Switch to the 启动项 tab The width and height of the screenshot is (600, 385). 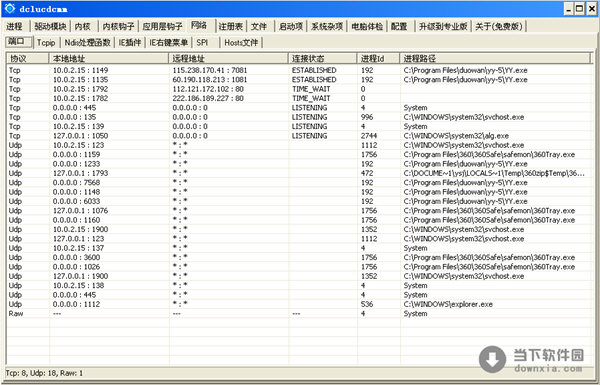pos(291,26)
